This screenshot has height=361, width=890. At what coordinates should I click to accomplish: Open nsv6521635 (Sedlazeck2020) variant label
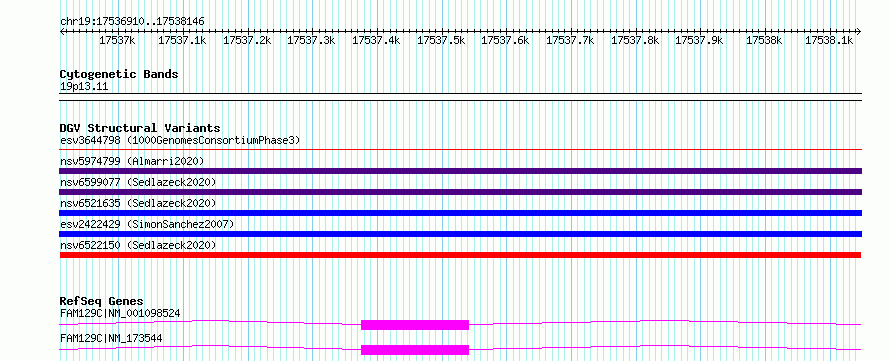click(138, 203)
